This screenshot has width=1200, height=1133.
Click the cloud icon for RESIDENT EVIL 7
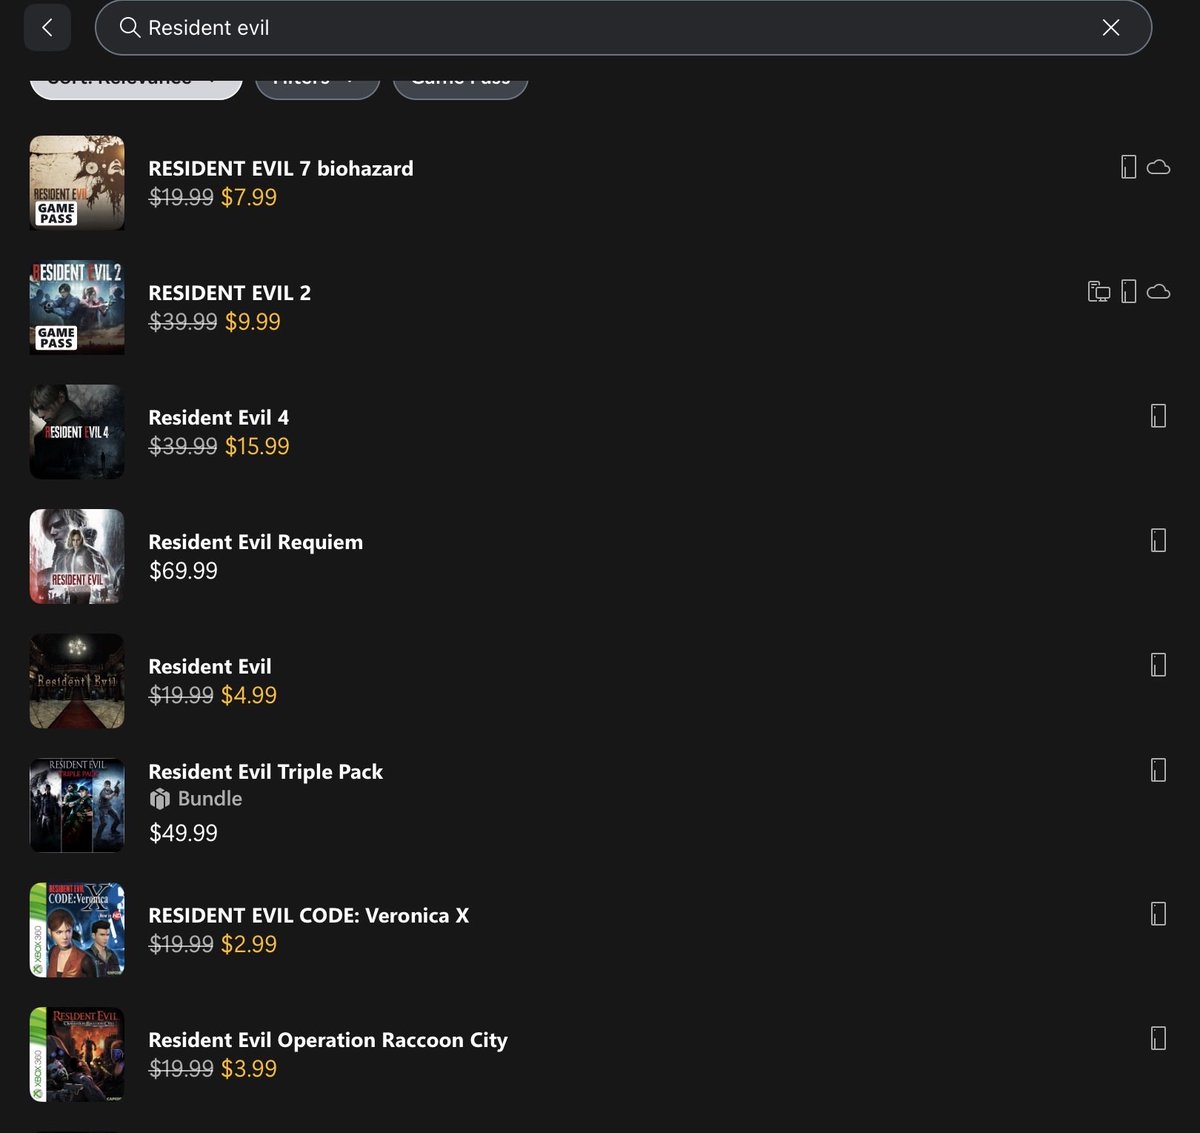(x=1159, y=167)
